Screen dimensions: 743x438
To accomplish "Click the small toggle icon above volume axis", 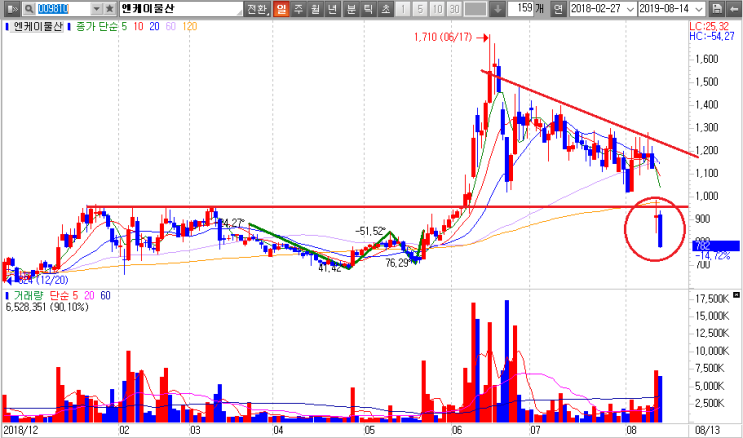I will pos(736,295).
